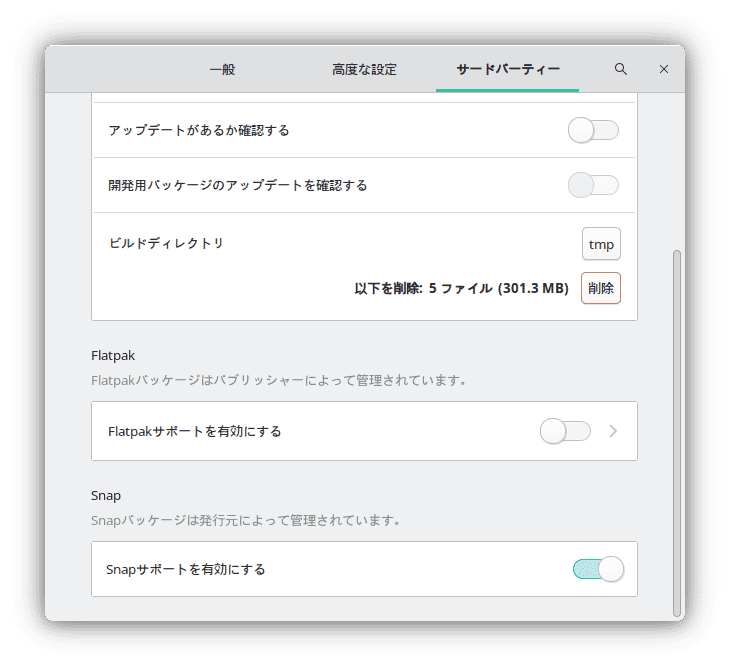Switch to the 一般 tab
The image size is (730, 666).
pyautogui.click(x=223, y=69)
